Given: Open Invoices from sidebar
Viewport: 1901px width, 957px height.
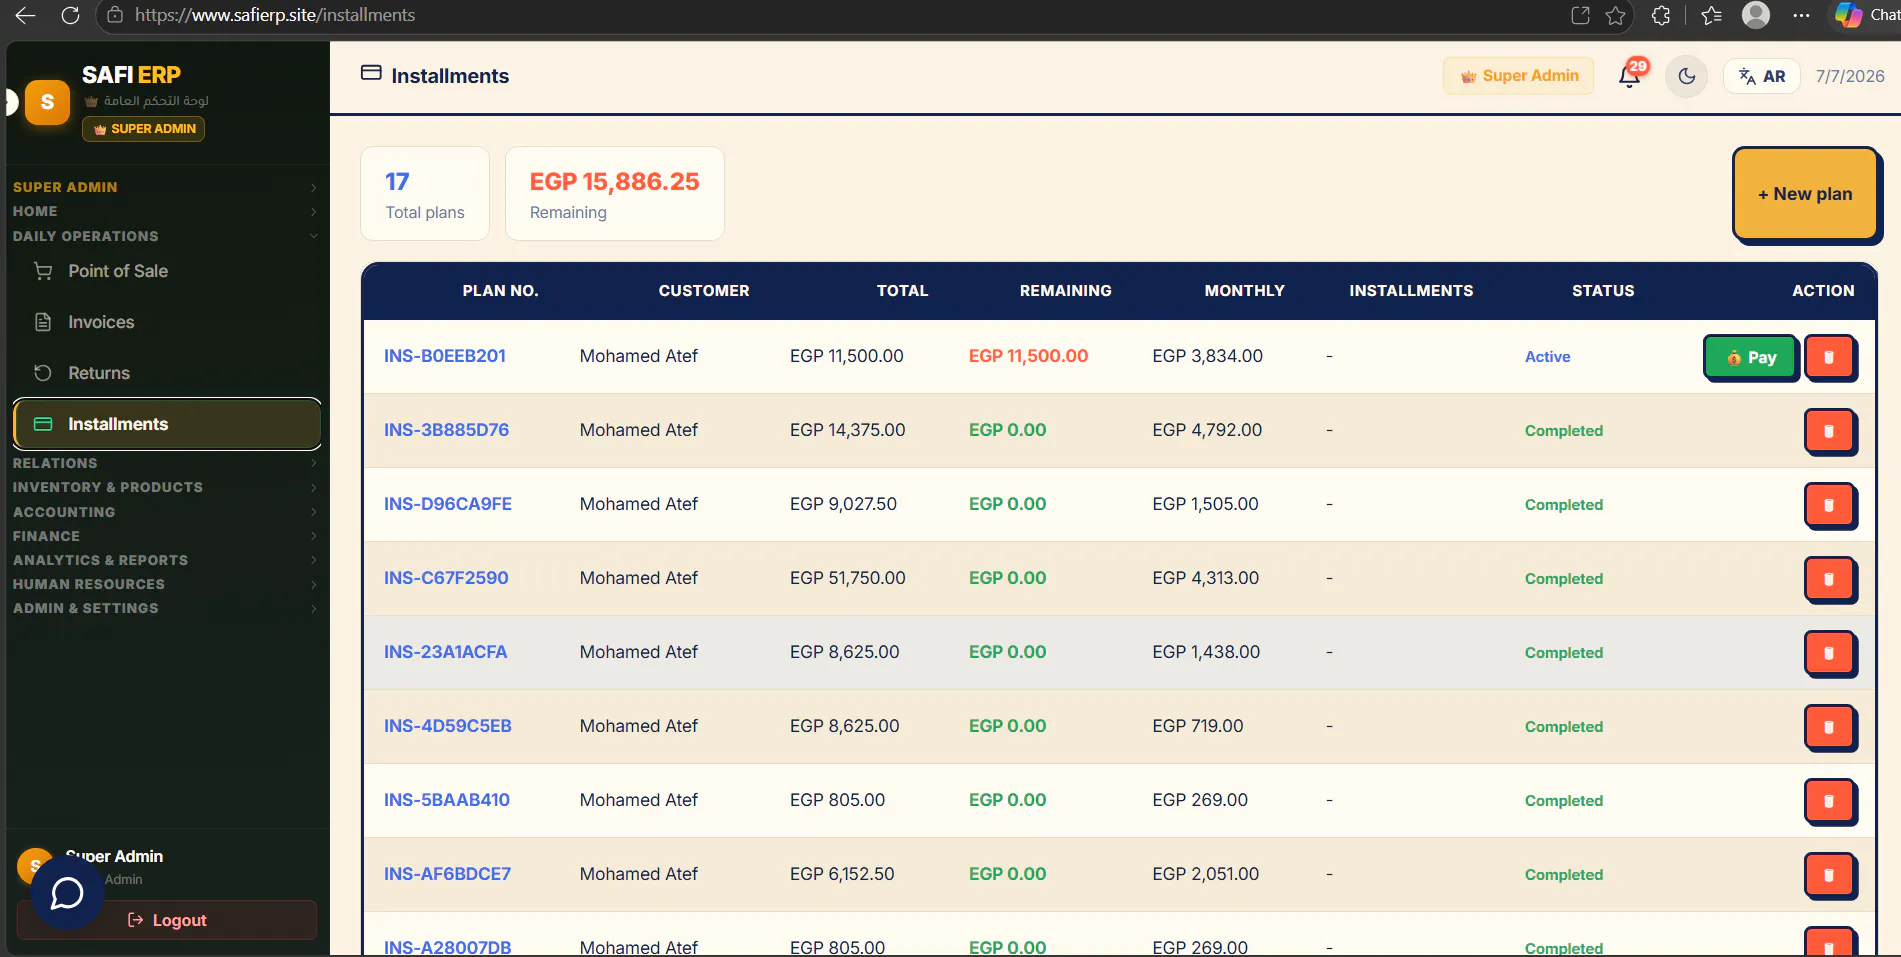Looking at the screenshot, I should click(x=167, y=322).
